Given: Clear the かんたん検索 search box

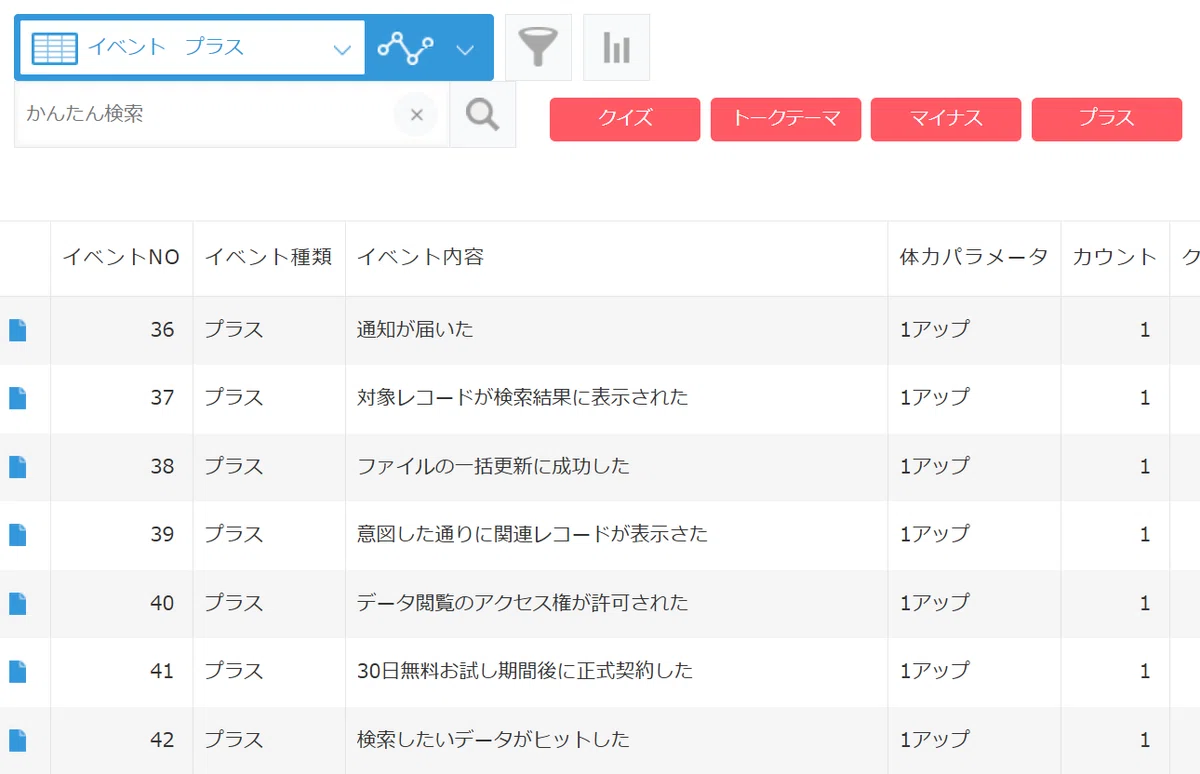Looking at the screenshot, I should coord(417,115).
